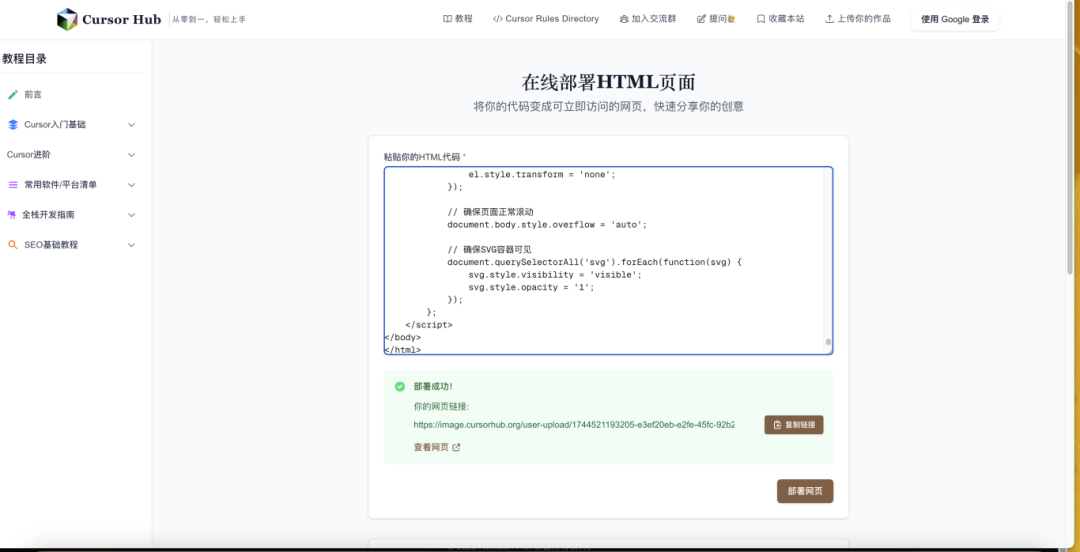Expand the Cursor进阶 section chevron

(x=132, y=155)
